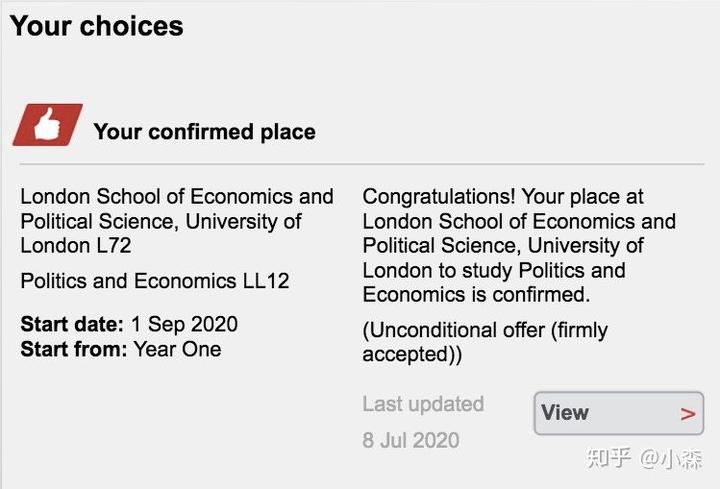
Task: Select the "1 Sep 2020" start date value
Action: (184, 325)
